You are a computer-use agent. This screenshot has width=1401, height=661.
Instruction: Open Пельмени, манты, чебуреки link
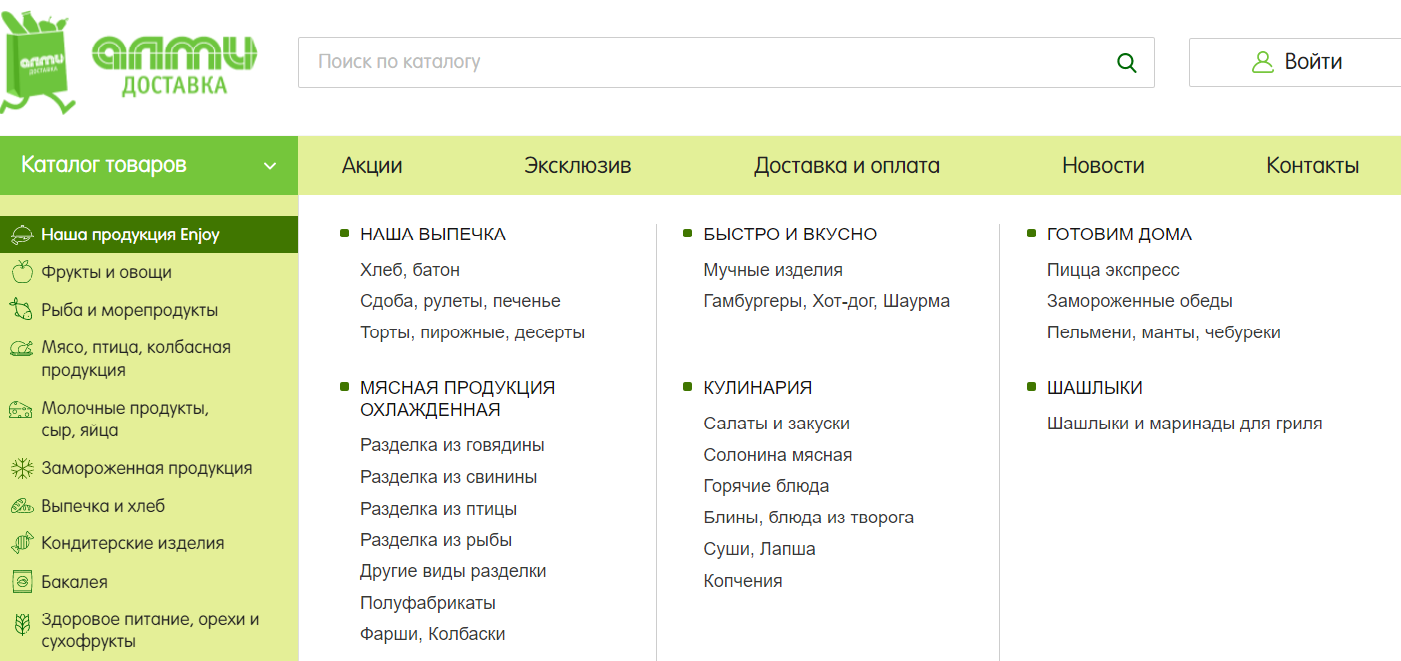pyautogui.click(x=1164, y=332)
